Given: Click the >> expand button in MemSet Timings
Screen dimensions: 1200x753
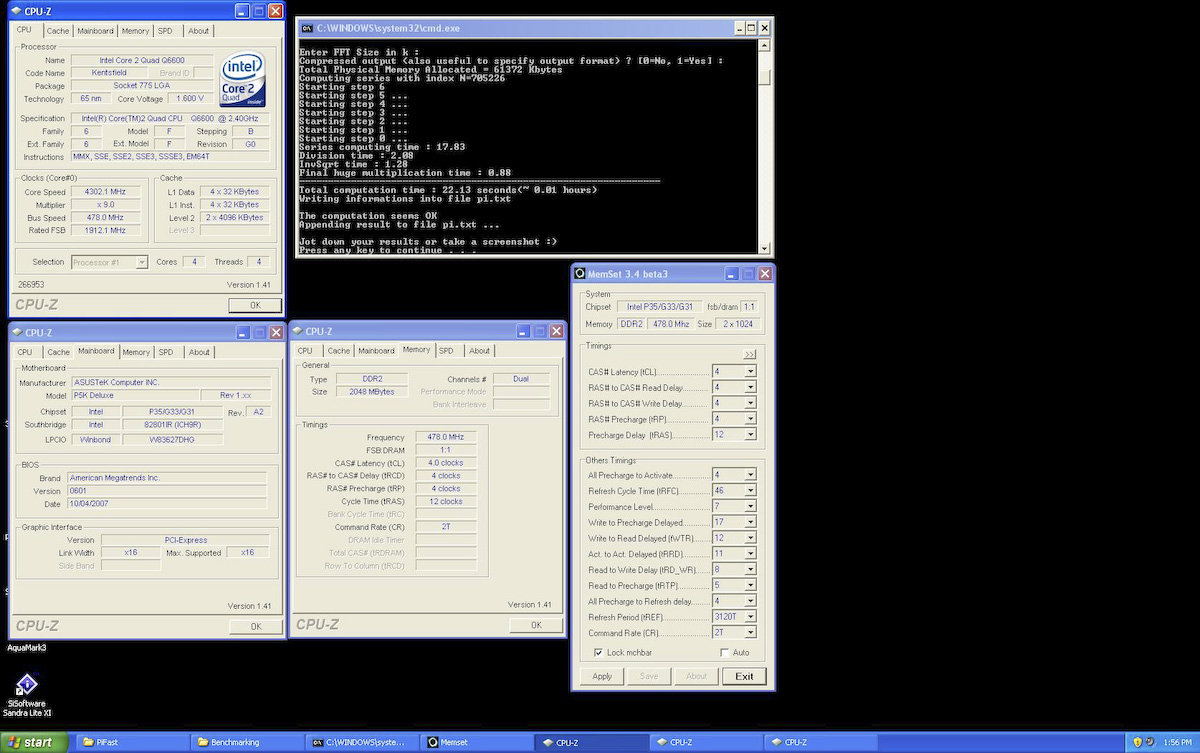Looking at the screenshot, I should click(749, 354).
